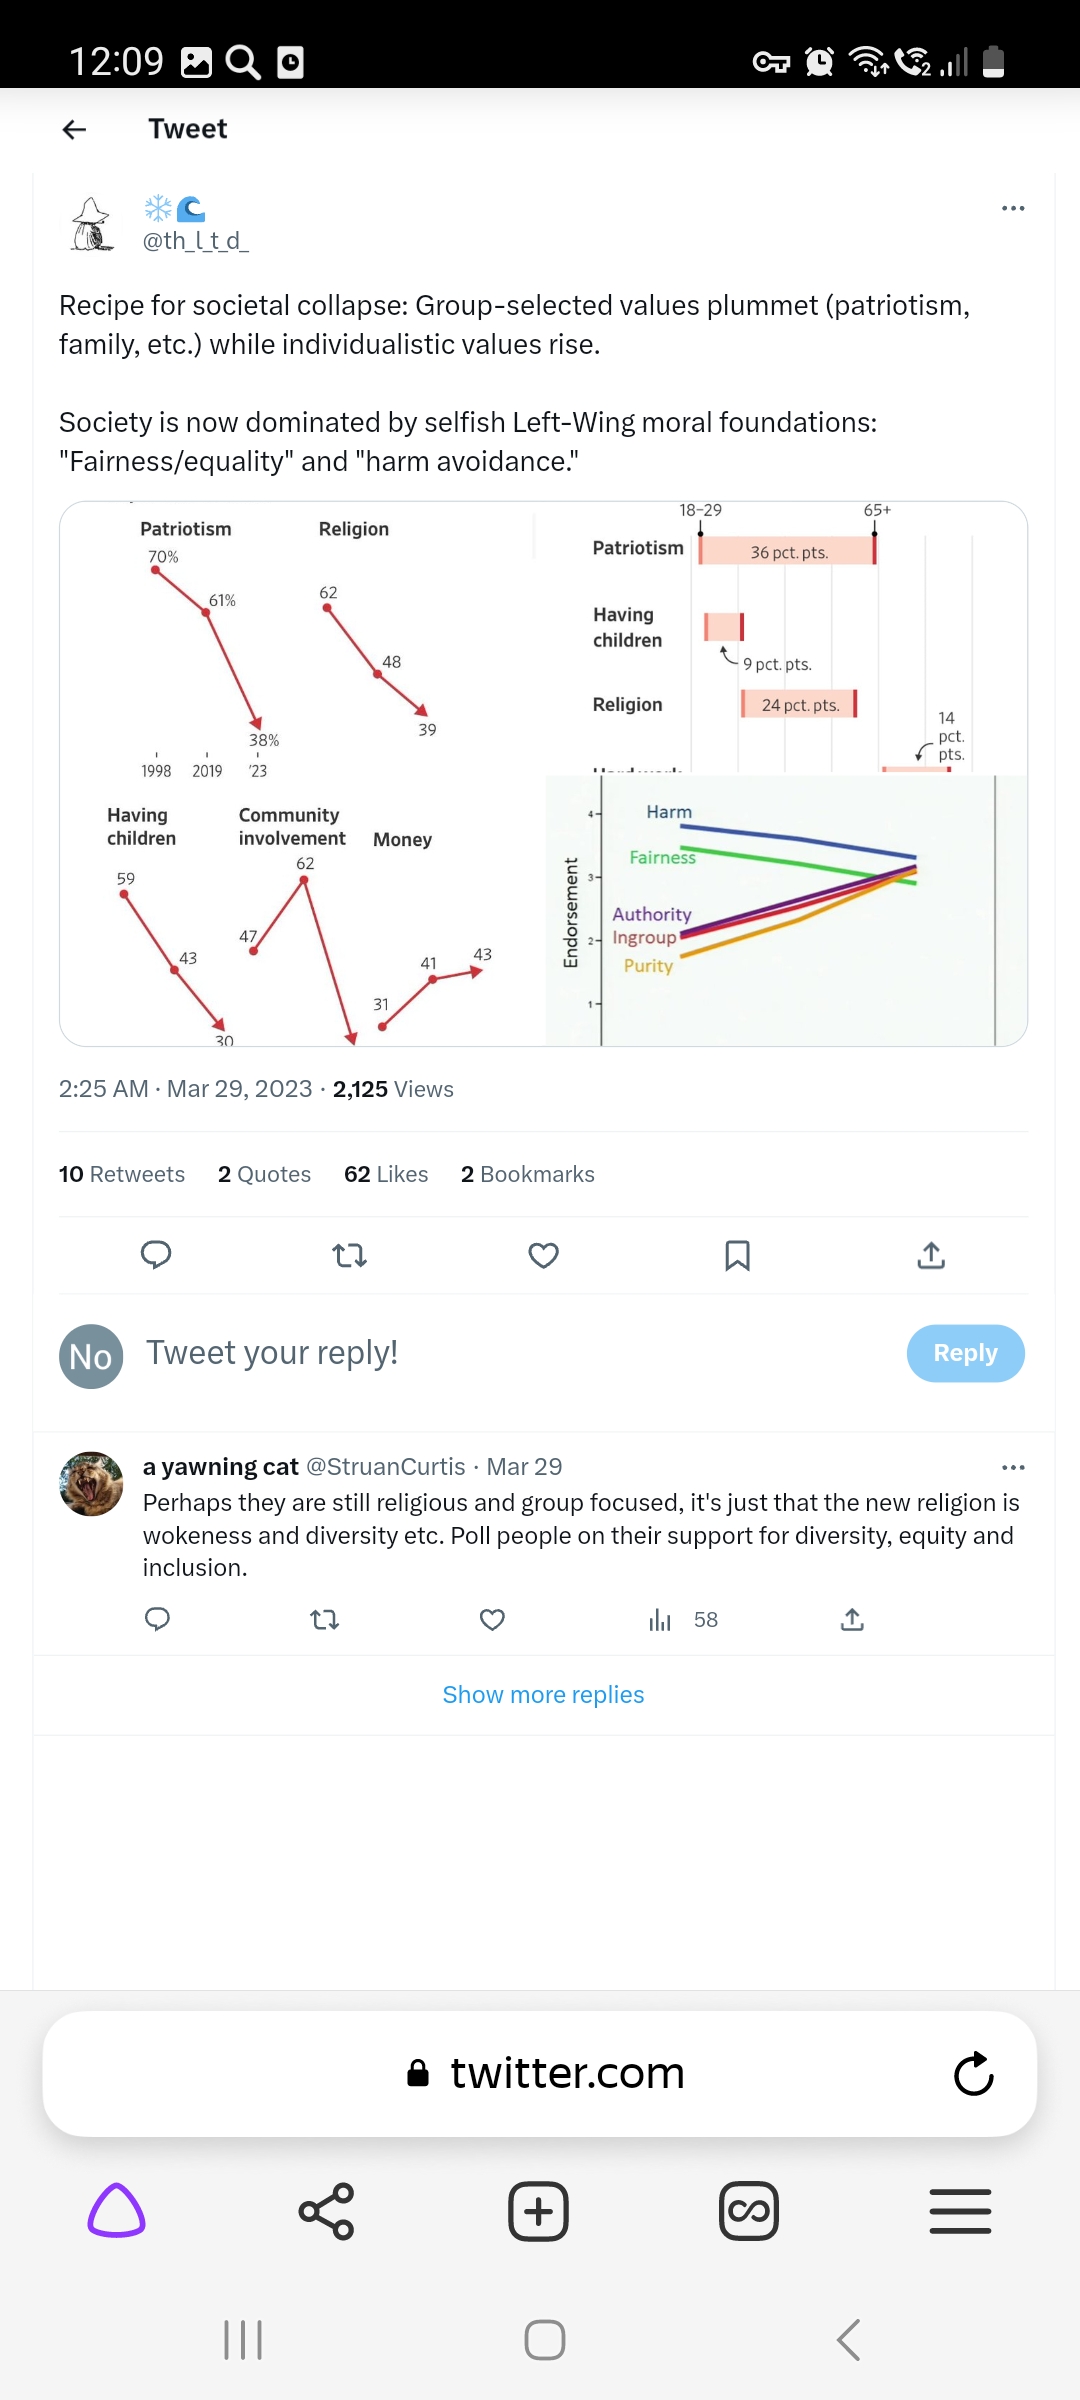This screenshot has height=2400, width=1080.
Task: Open the browser's new tab plus icon
Action: 538,2211
